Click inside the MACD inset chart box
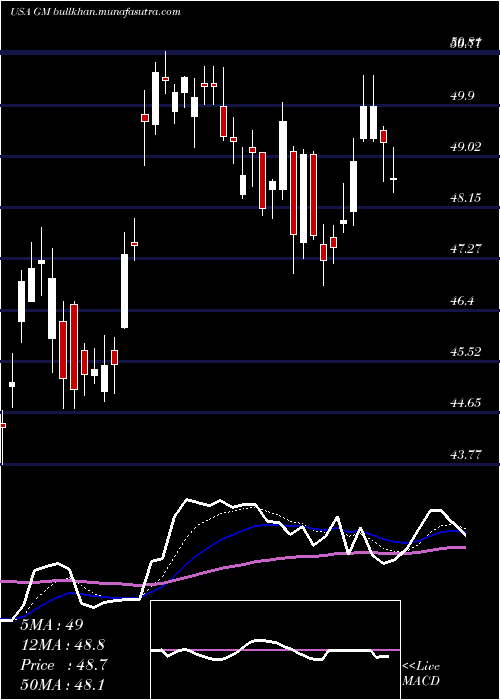 [x=275, y=650]
